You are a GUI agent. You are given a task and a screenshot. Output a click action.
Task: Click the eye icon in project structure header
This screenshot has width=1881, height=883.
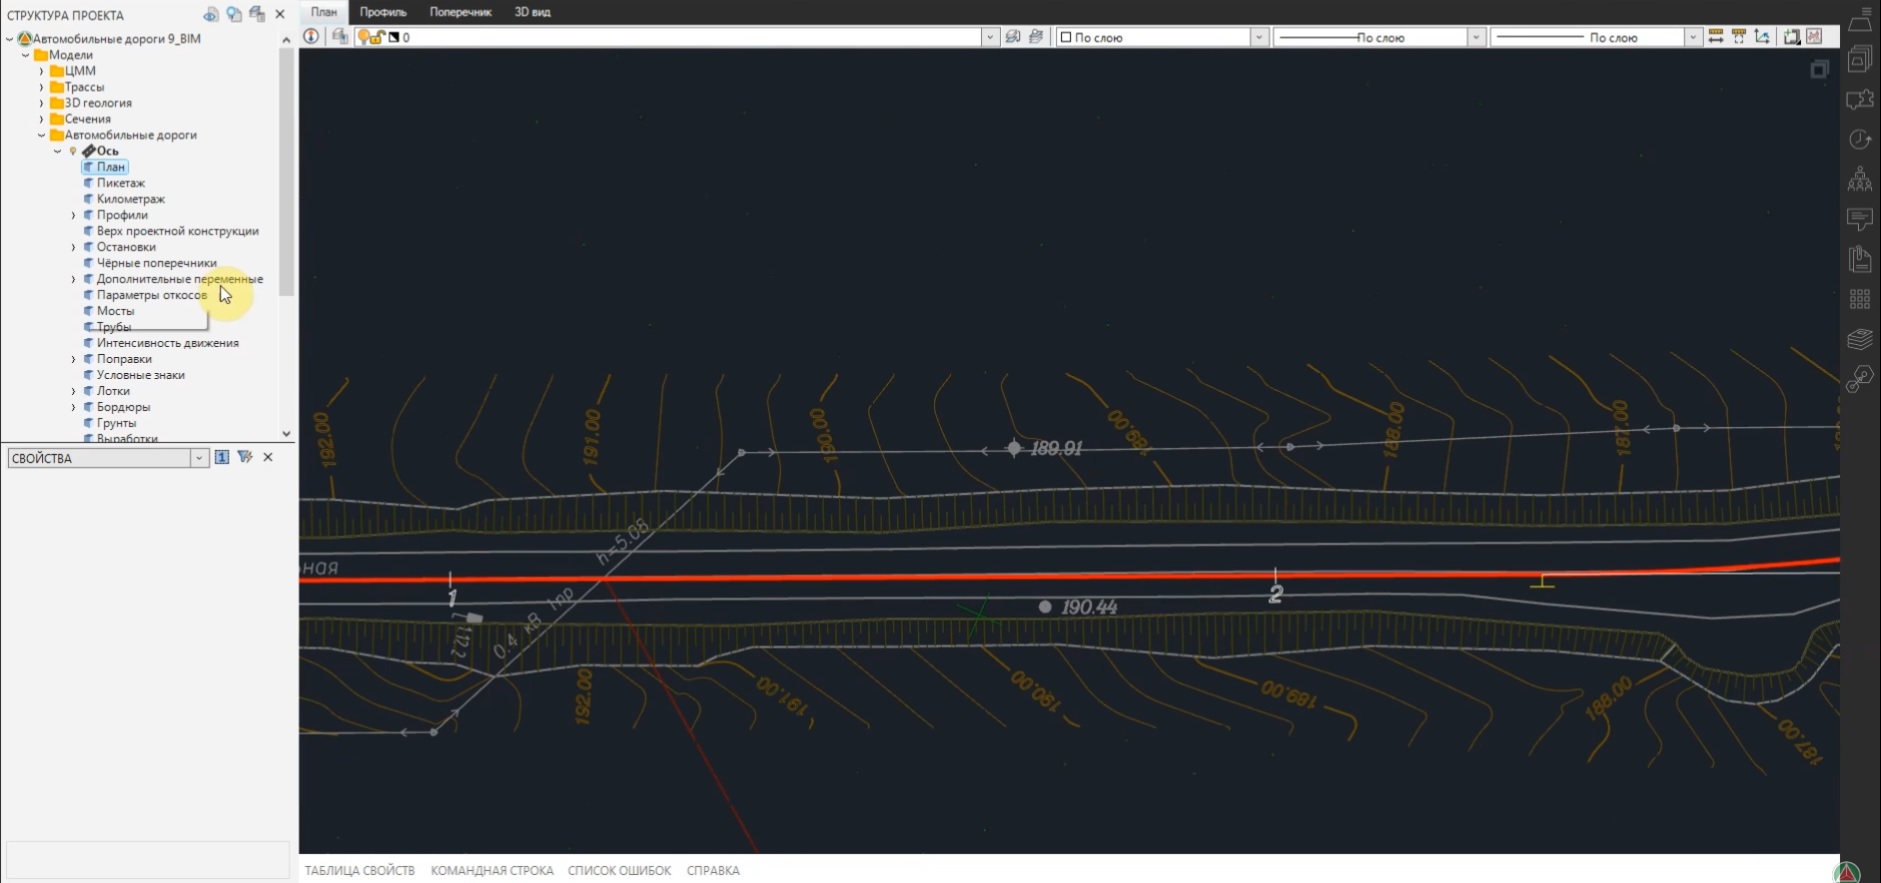(x=210, y=14)
